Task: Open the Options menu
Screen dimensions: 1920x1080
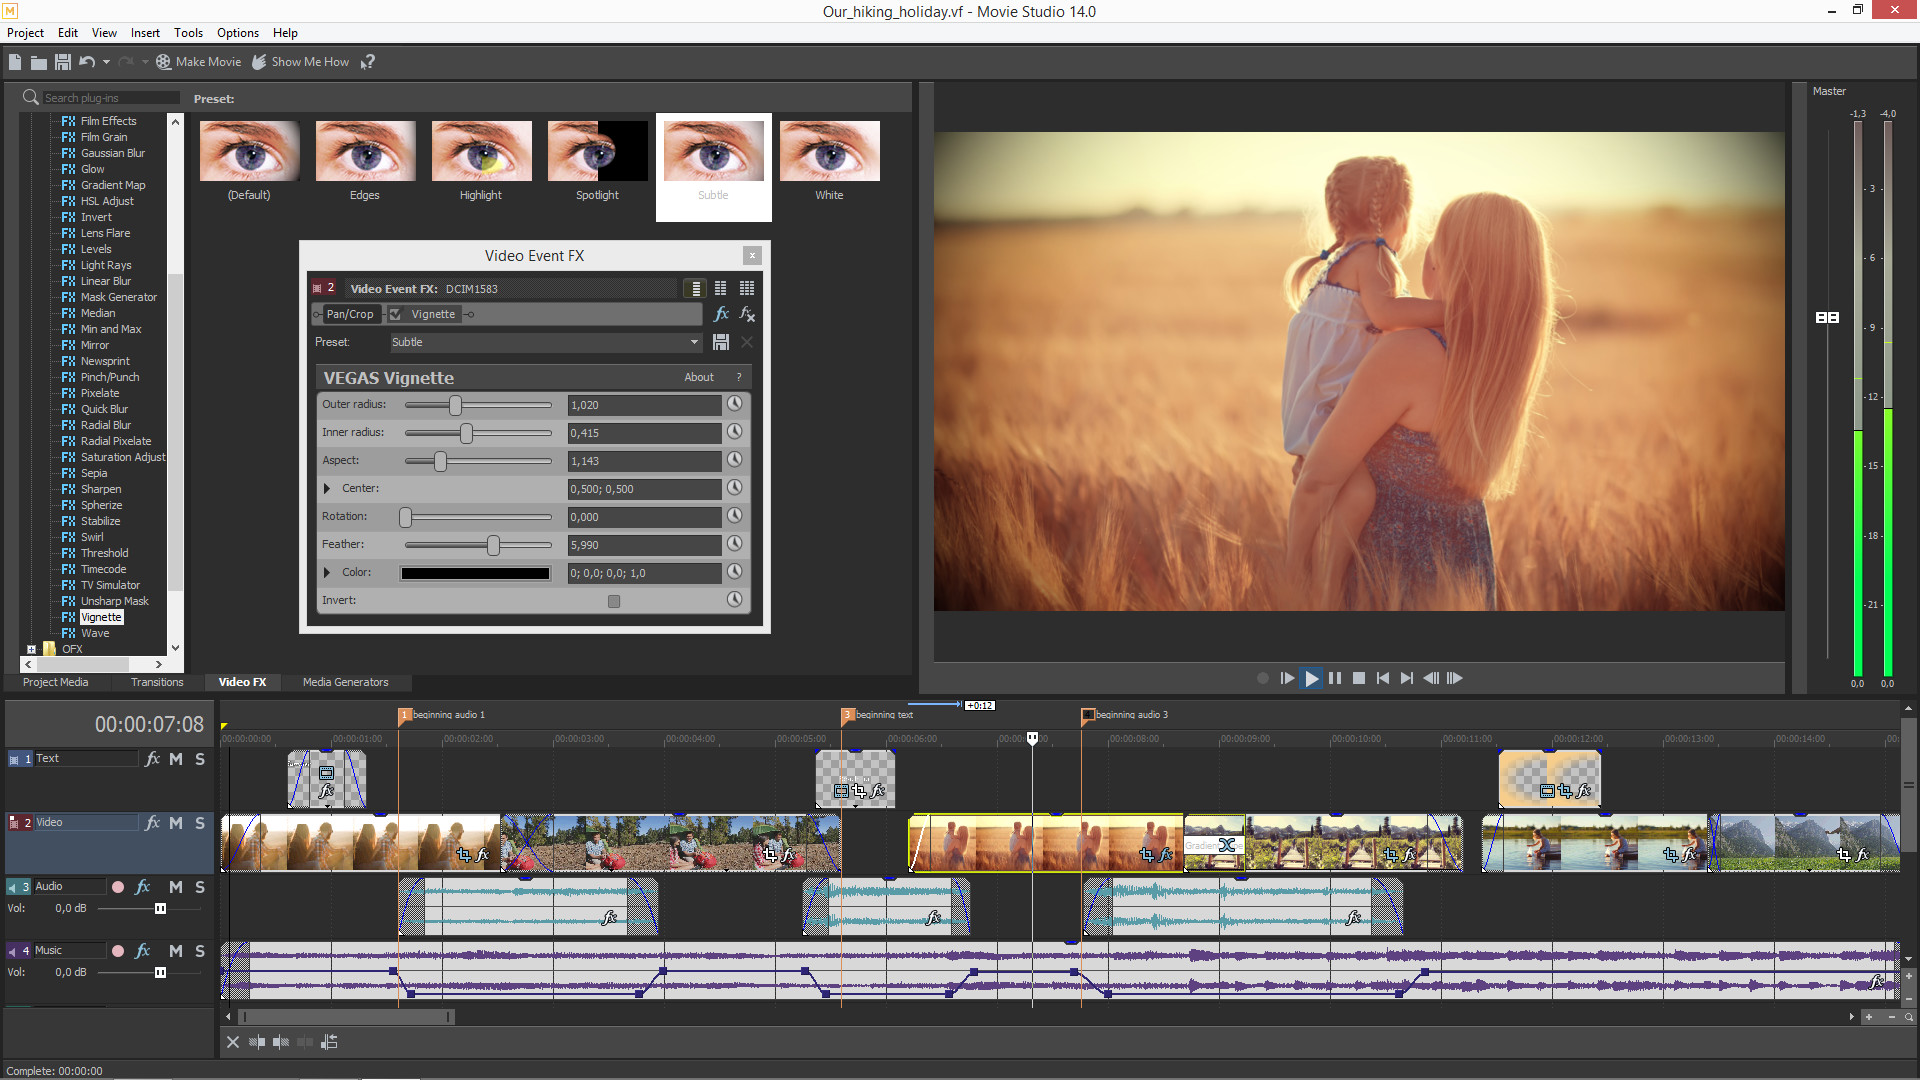Action: [x=237, y=32]
